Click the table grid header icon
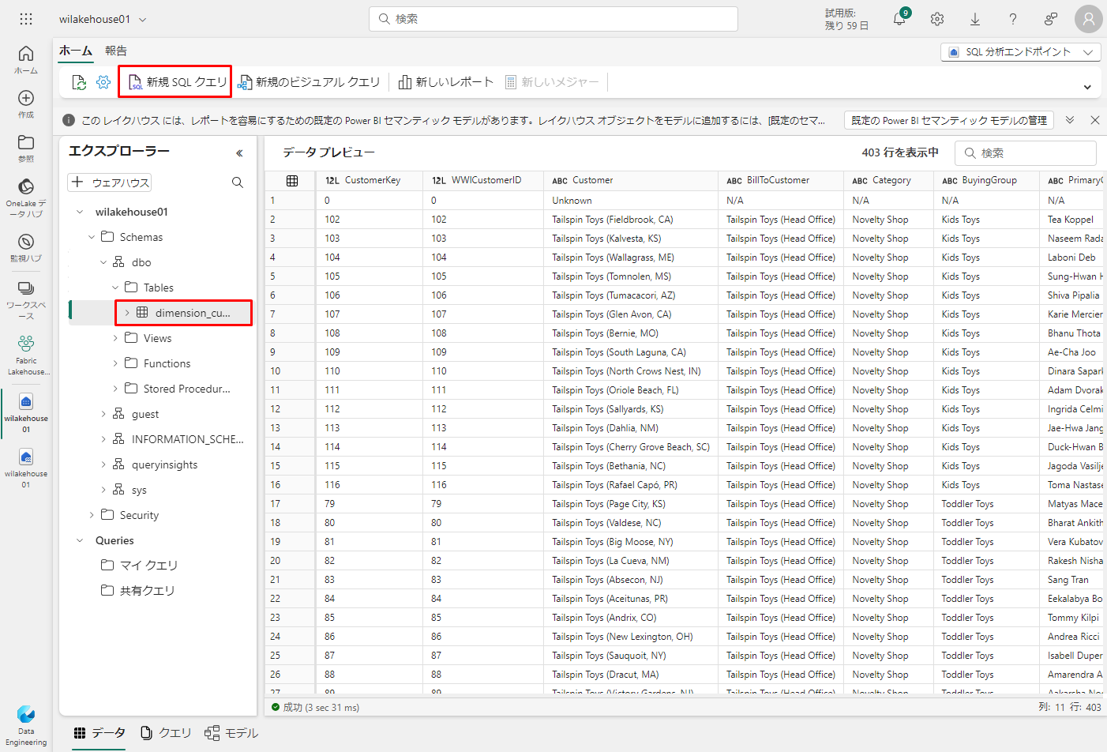The height and width of the screenshot is (752, 1107). click(x=292, y=181)
